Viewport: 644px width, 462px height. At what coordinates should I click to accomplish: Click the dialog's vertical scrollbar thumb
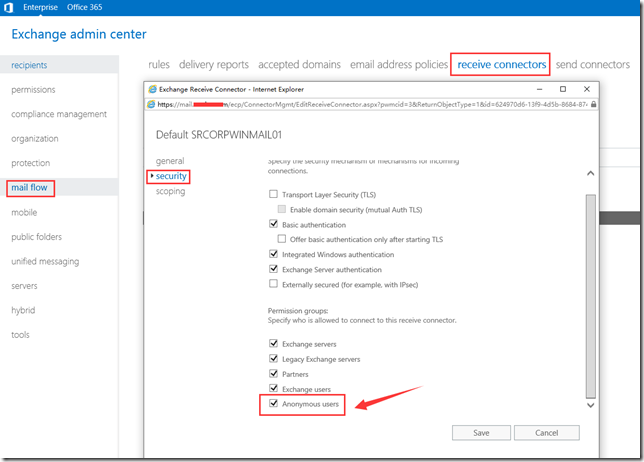pyautogui.click(x=591, y=296)
